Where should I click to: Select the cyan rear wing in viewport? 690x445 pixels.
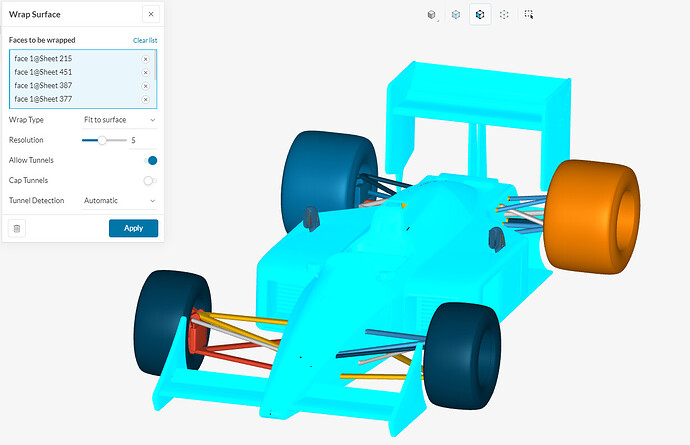[x=477, y=97]
